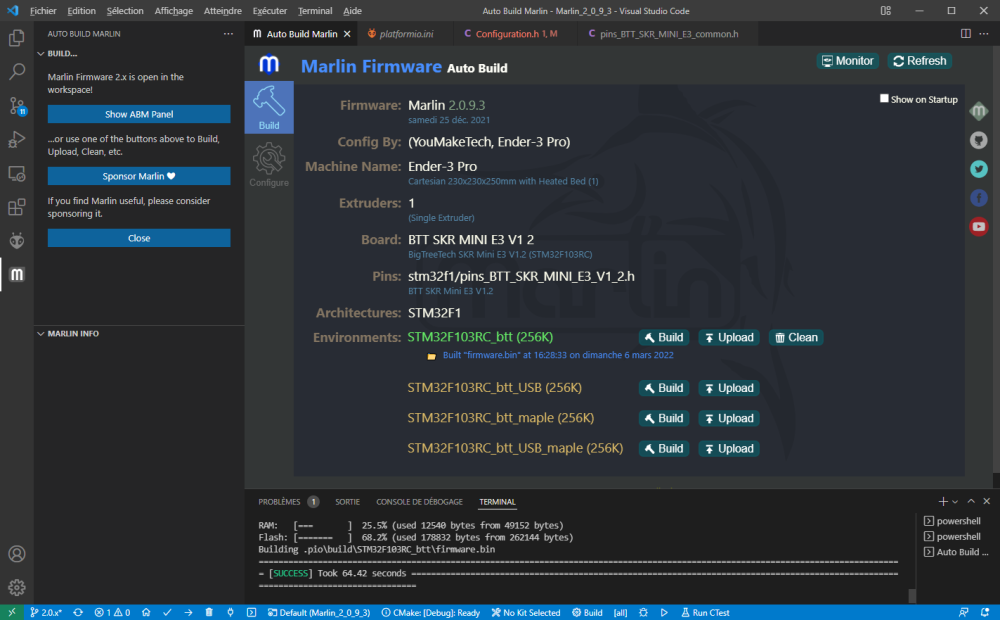Screen dimensions: 1000x620
Task: Clean the STM32F103RC_btt environment
Action: [796, 337]
